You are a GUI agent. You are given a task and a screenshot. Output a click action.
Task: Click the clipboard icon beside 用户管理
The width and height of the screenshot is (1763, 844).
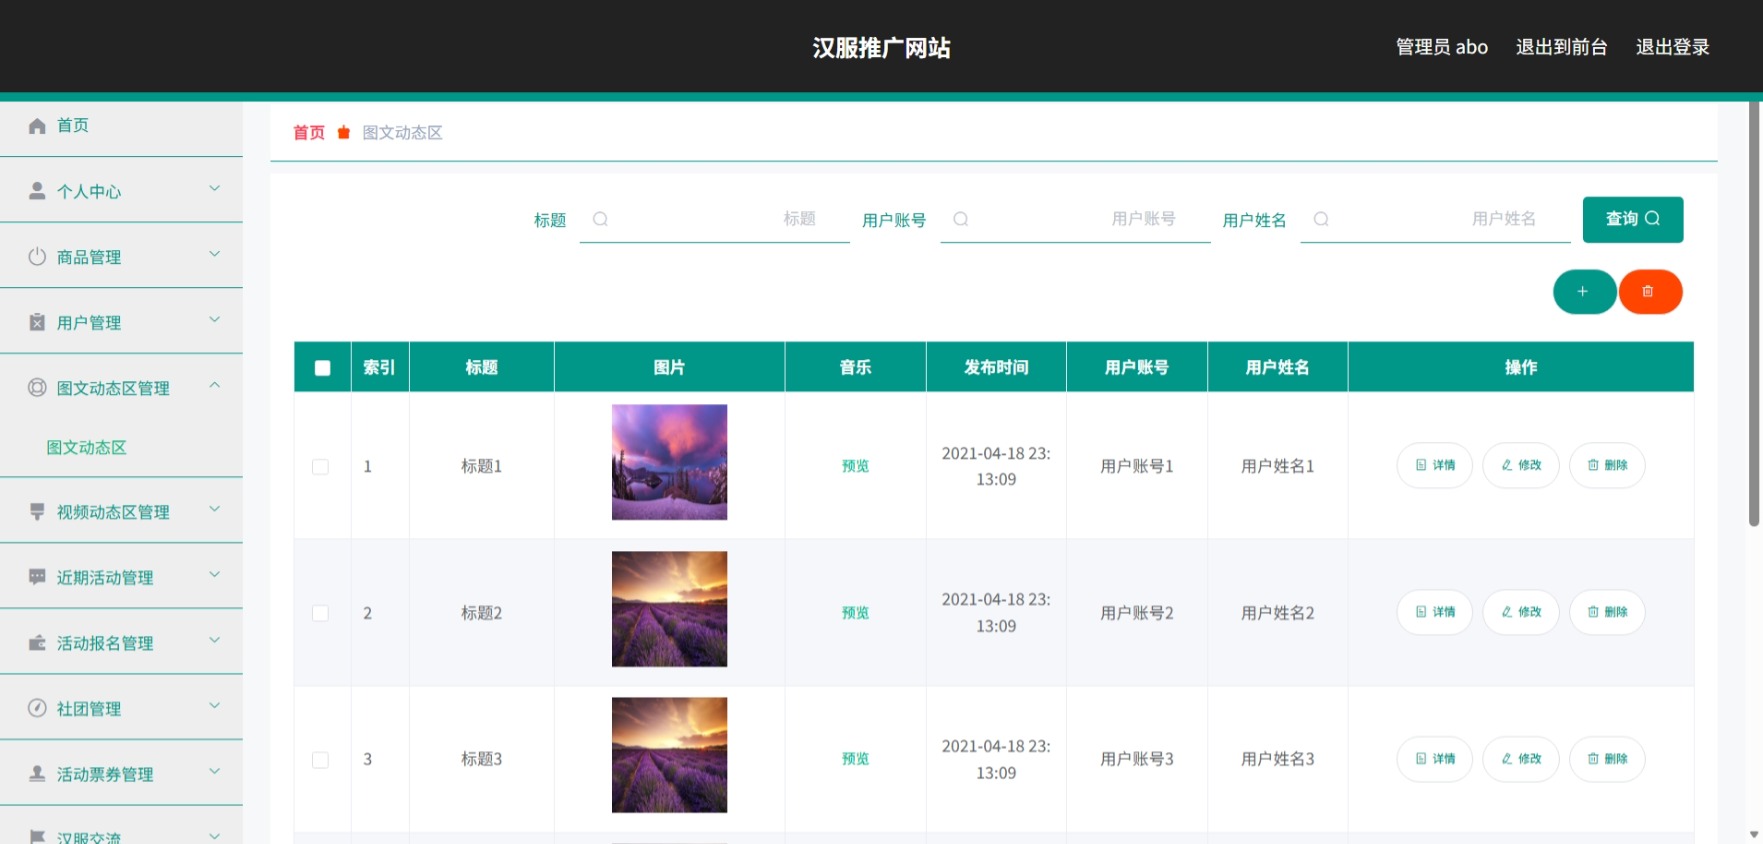coord(37,322)
